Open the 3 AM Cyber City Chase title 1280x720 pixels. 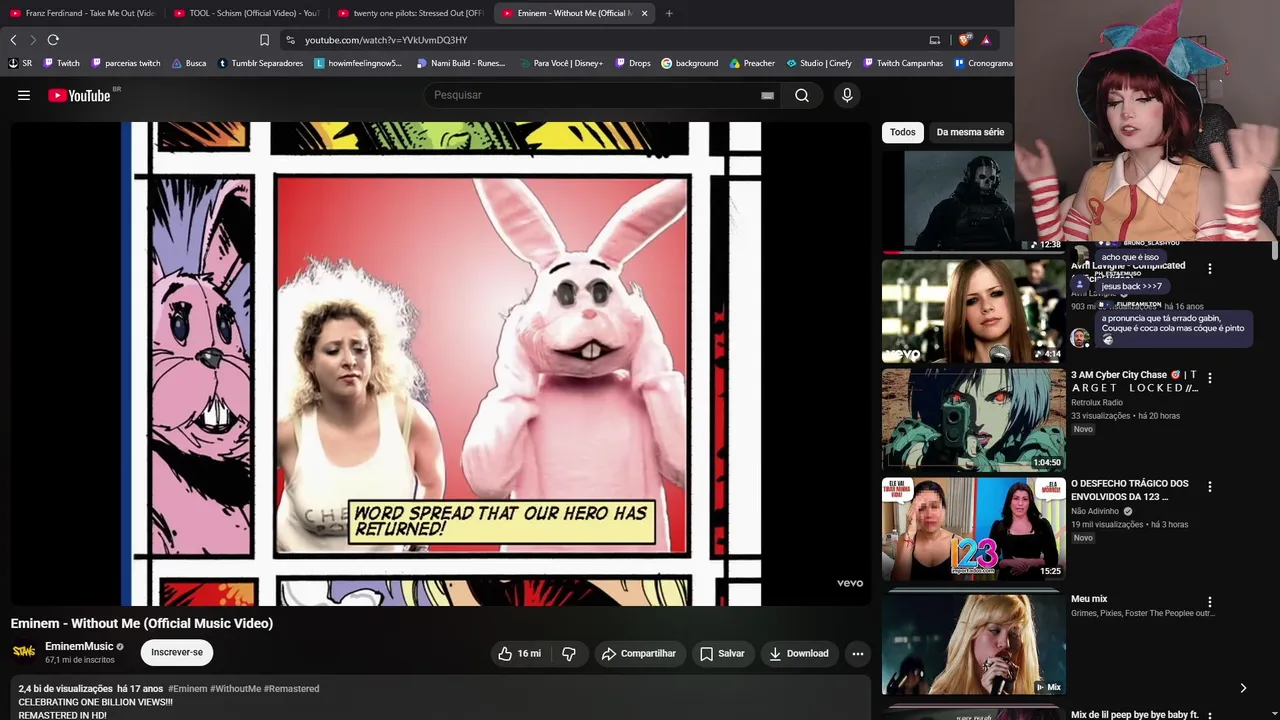[x=1134, y=381]
